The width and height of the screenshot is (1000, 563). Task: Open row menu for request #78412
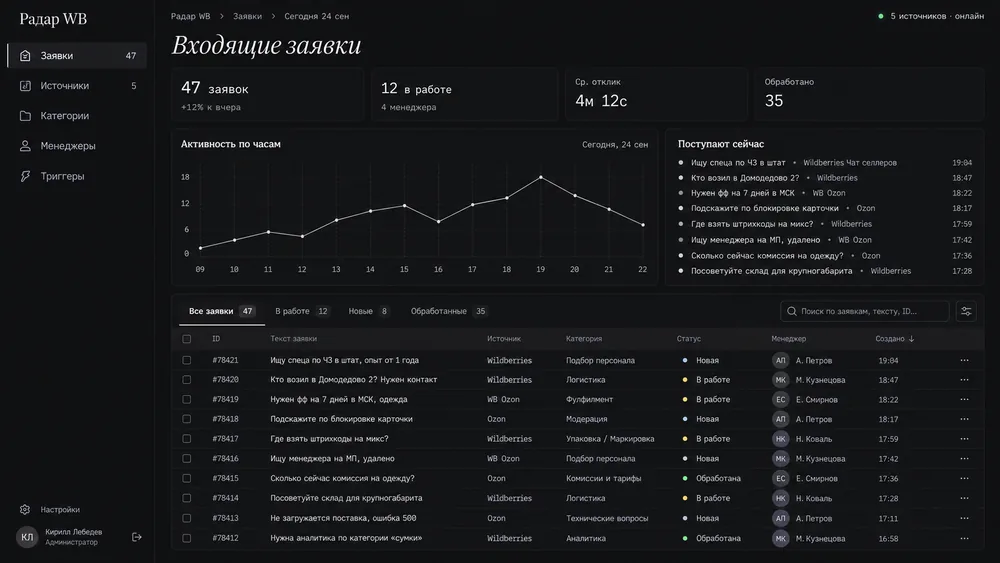coord(964,538)
